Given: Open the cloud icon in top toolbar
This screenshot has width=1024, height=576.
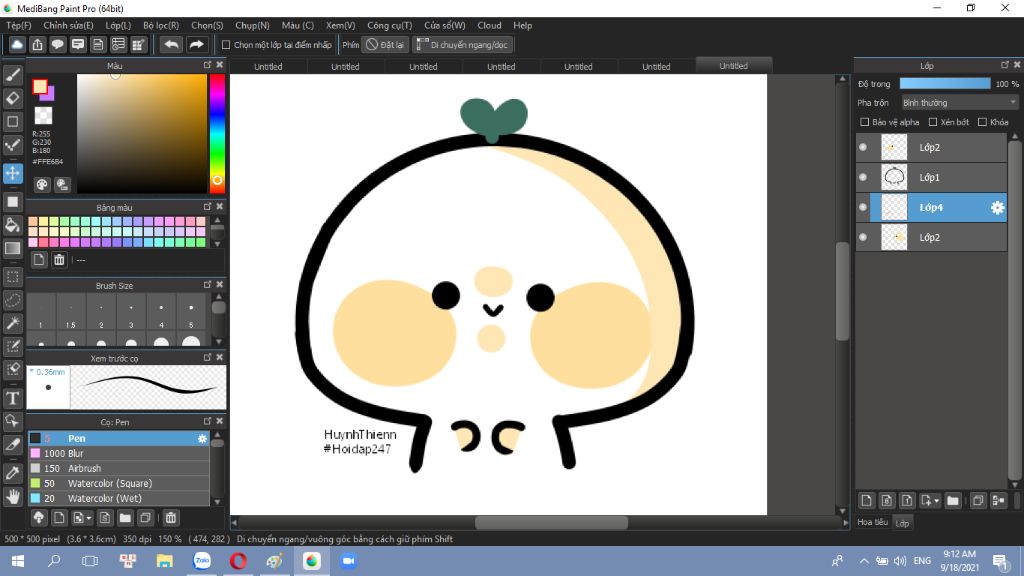Looking at the screenshot, I should (17, 44).
